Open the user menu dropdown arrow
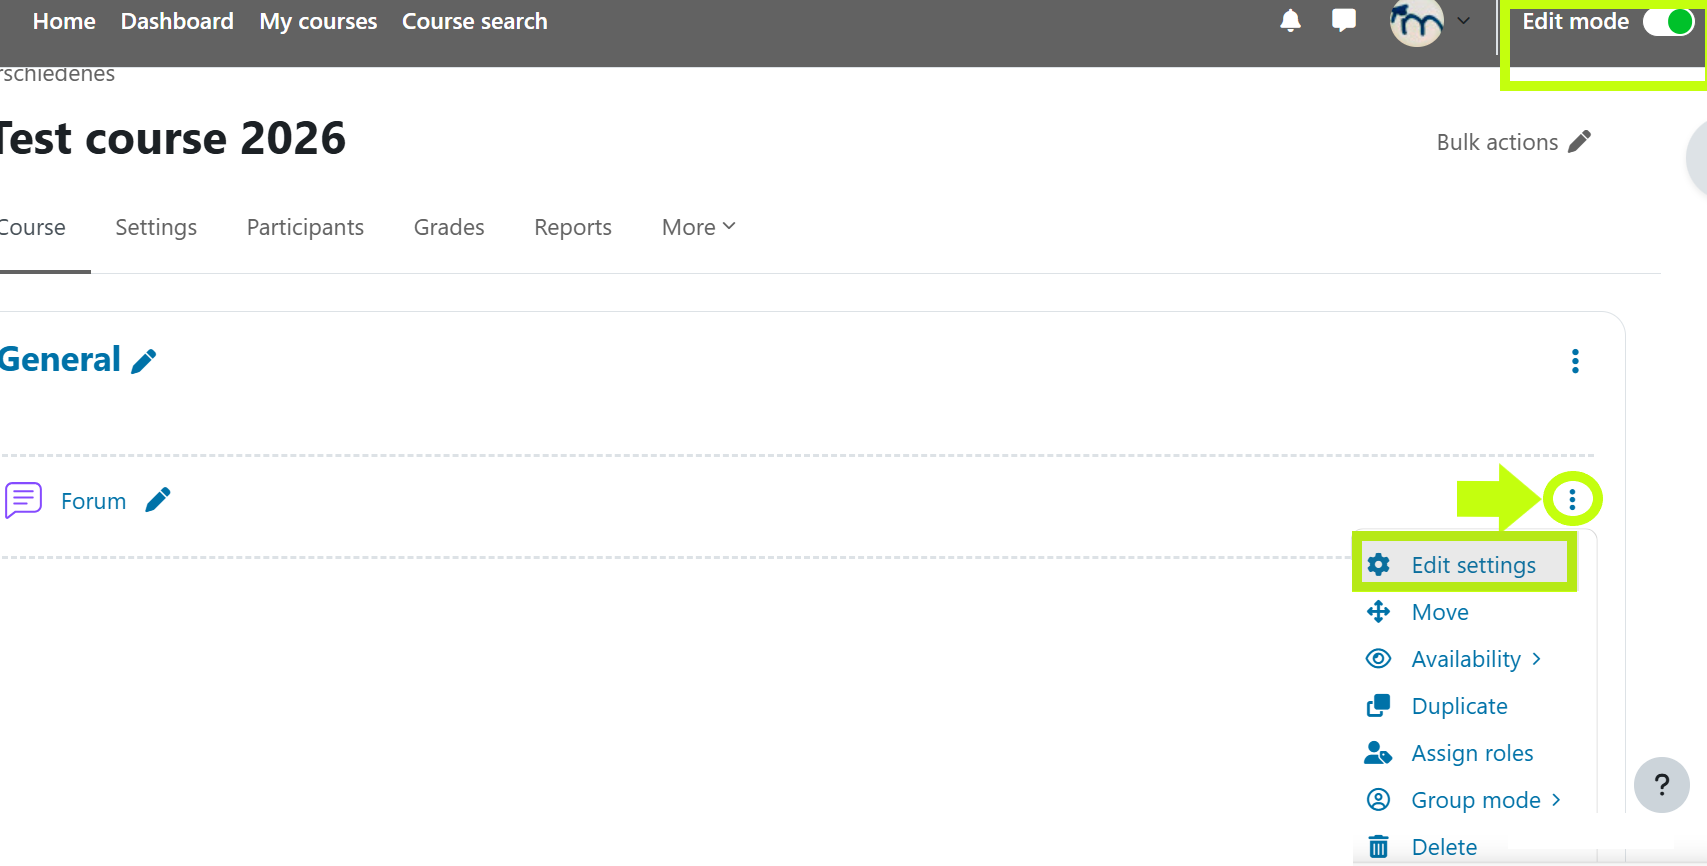 1464,21
